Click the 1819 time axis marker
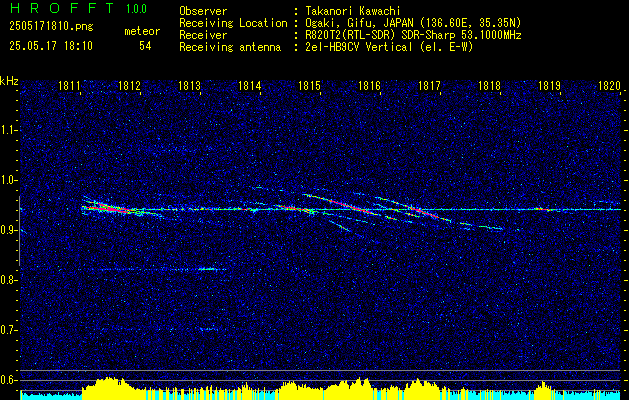Viewport: 629px width, 400px height. 549,85
